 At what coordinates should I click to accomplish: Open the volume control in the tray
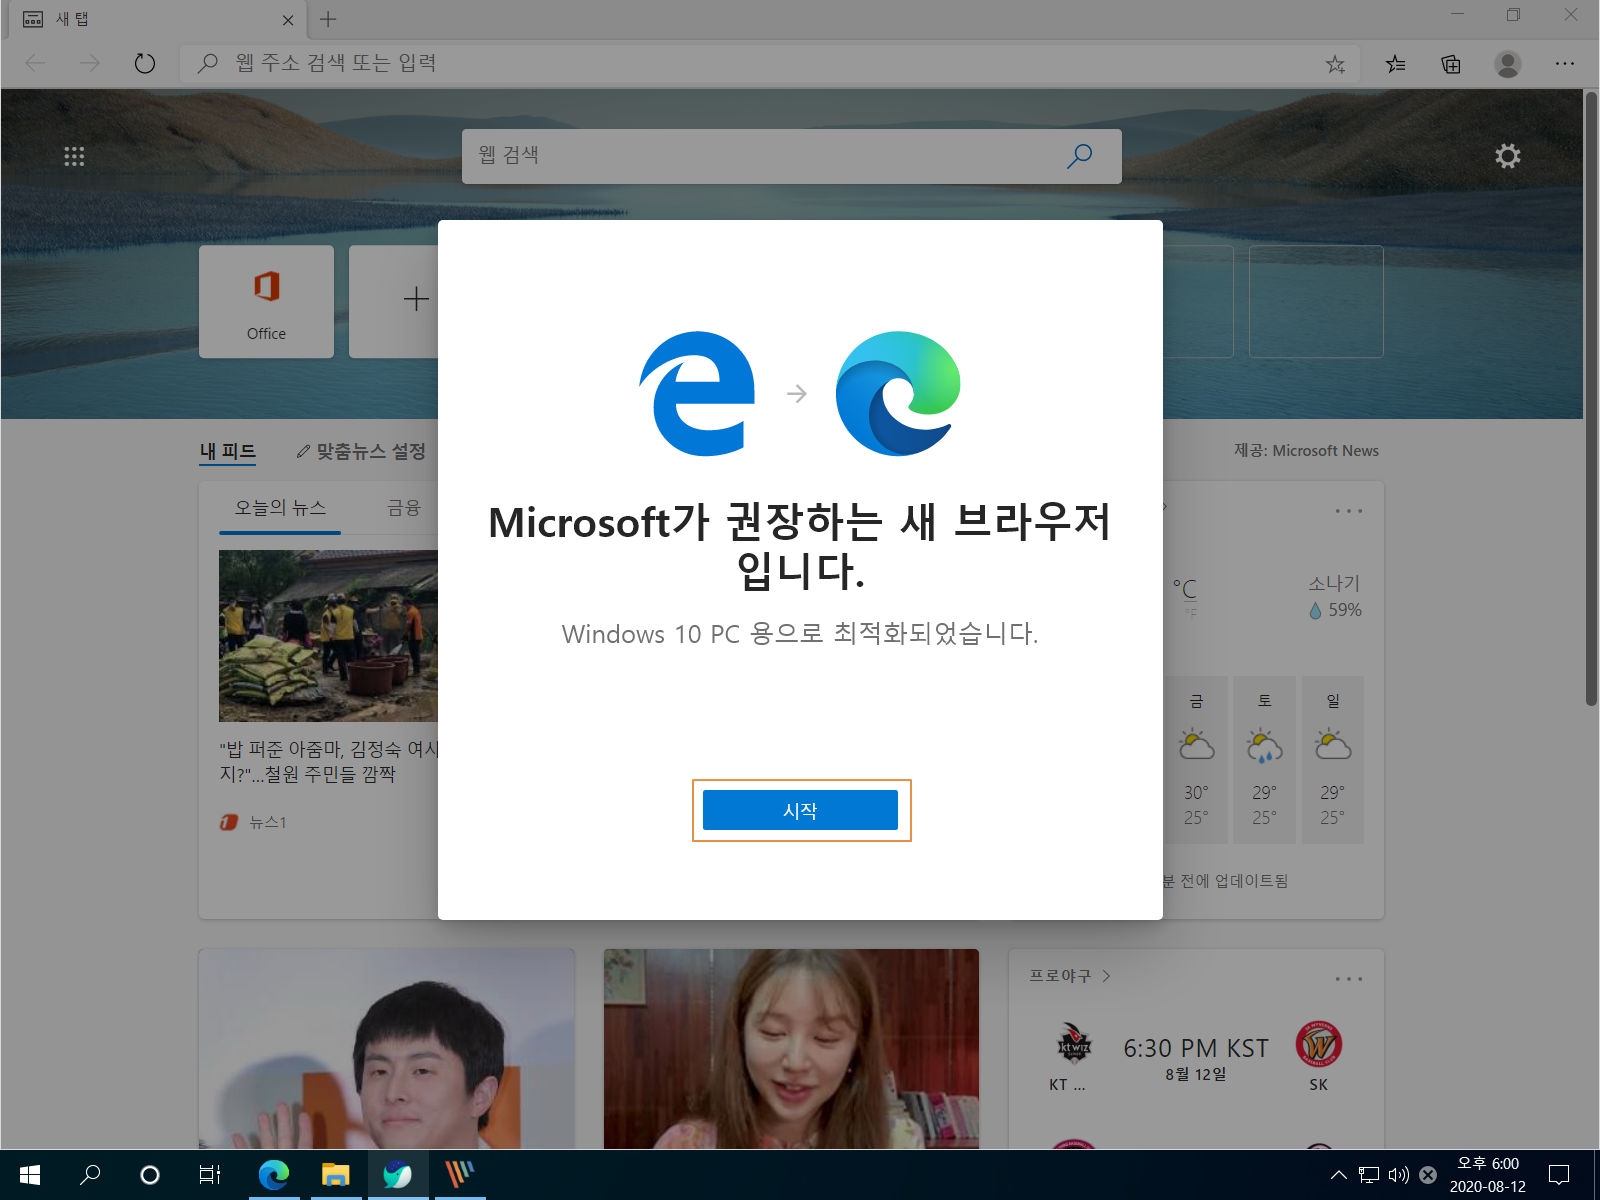click(x=1398, y=1175)
